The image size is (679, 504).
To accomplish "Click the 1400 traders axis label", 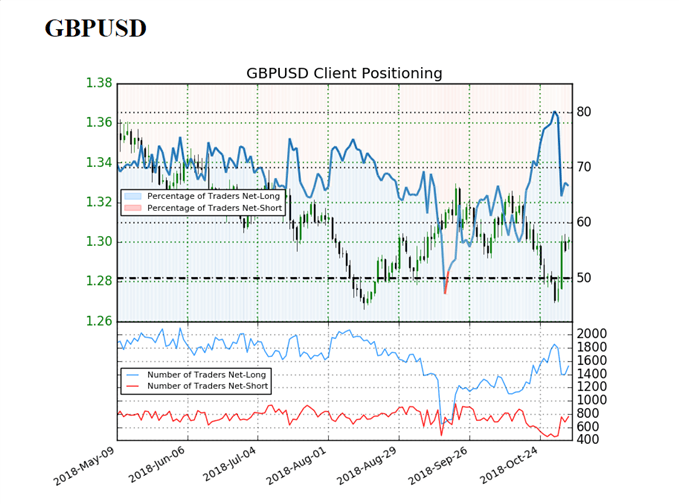I will point(592,374).
